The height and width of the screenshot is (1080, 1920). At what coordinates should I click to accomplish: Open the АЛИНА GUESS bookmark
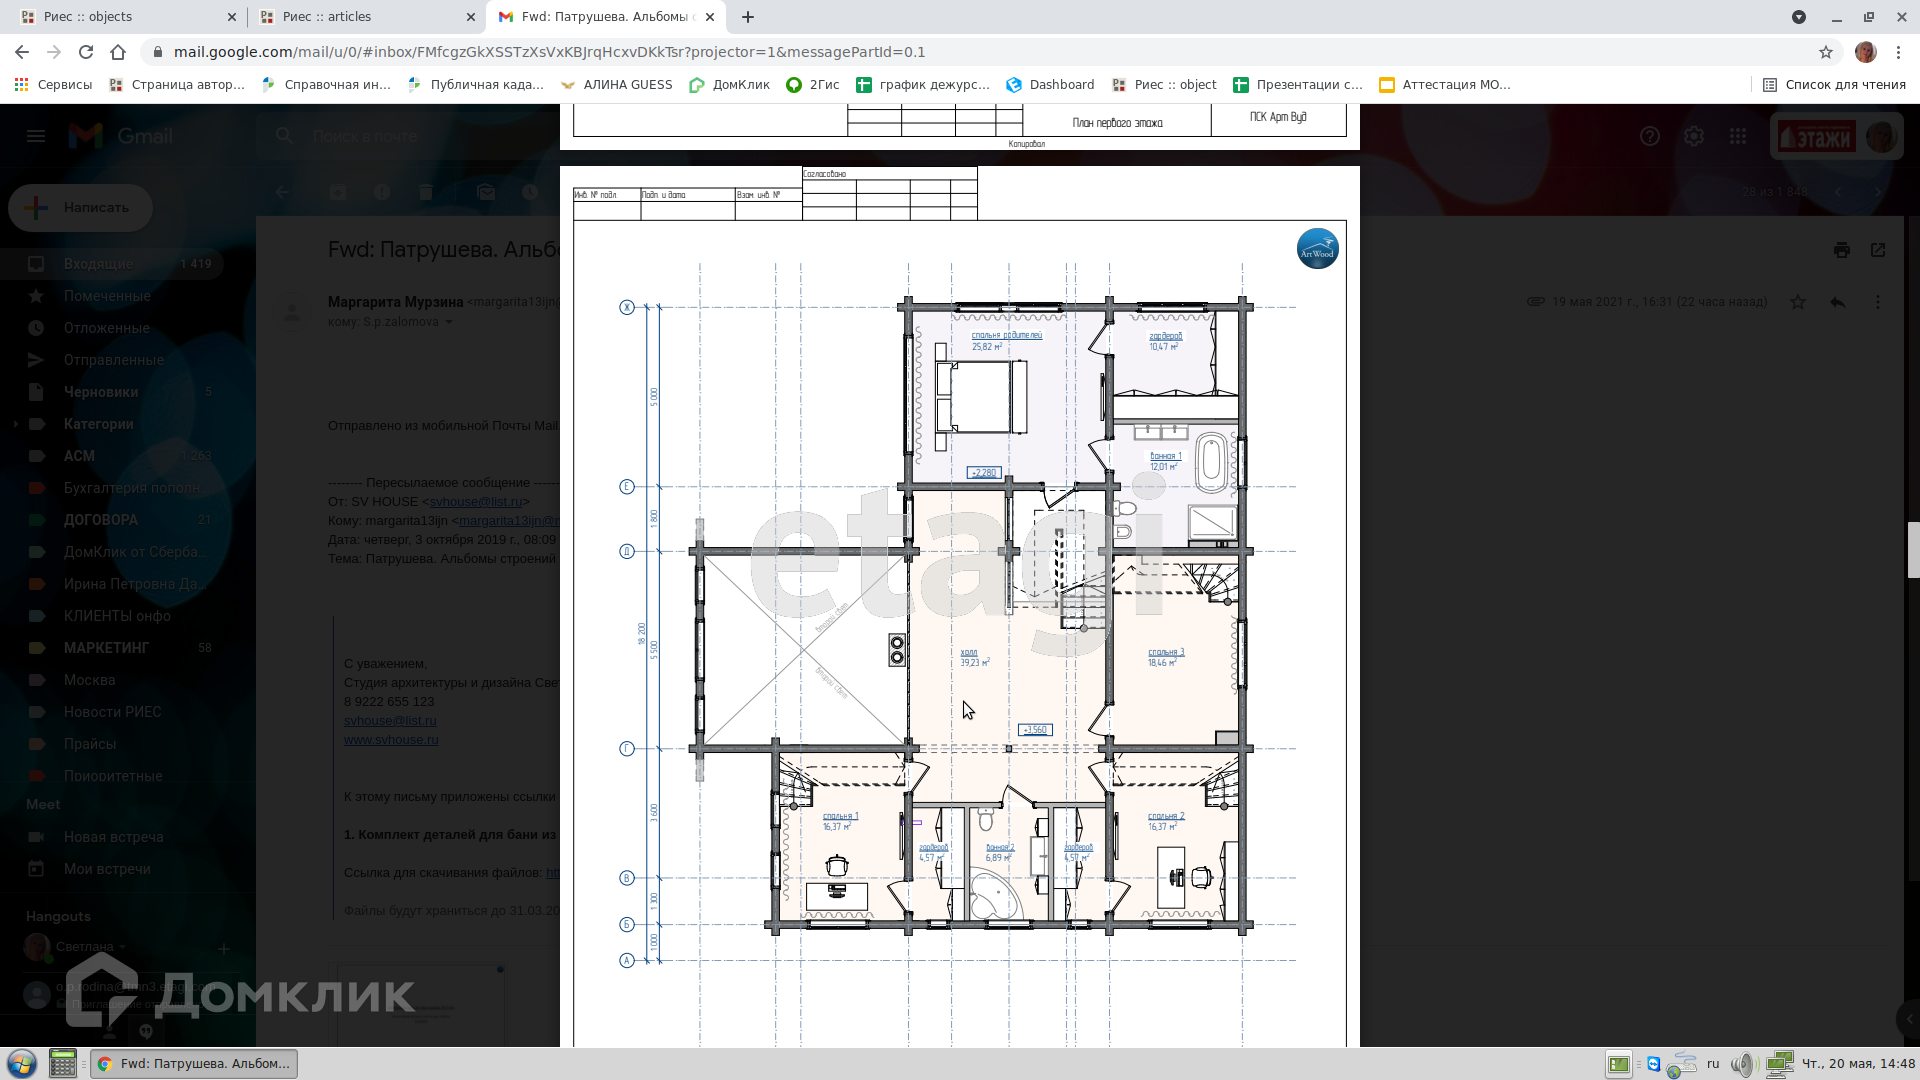coord(616,85)
